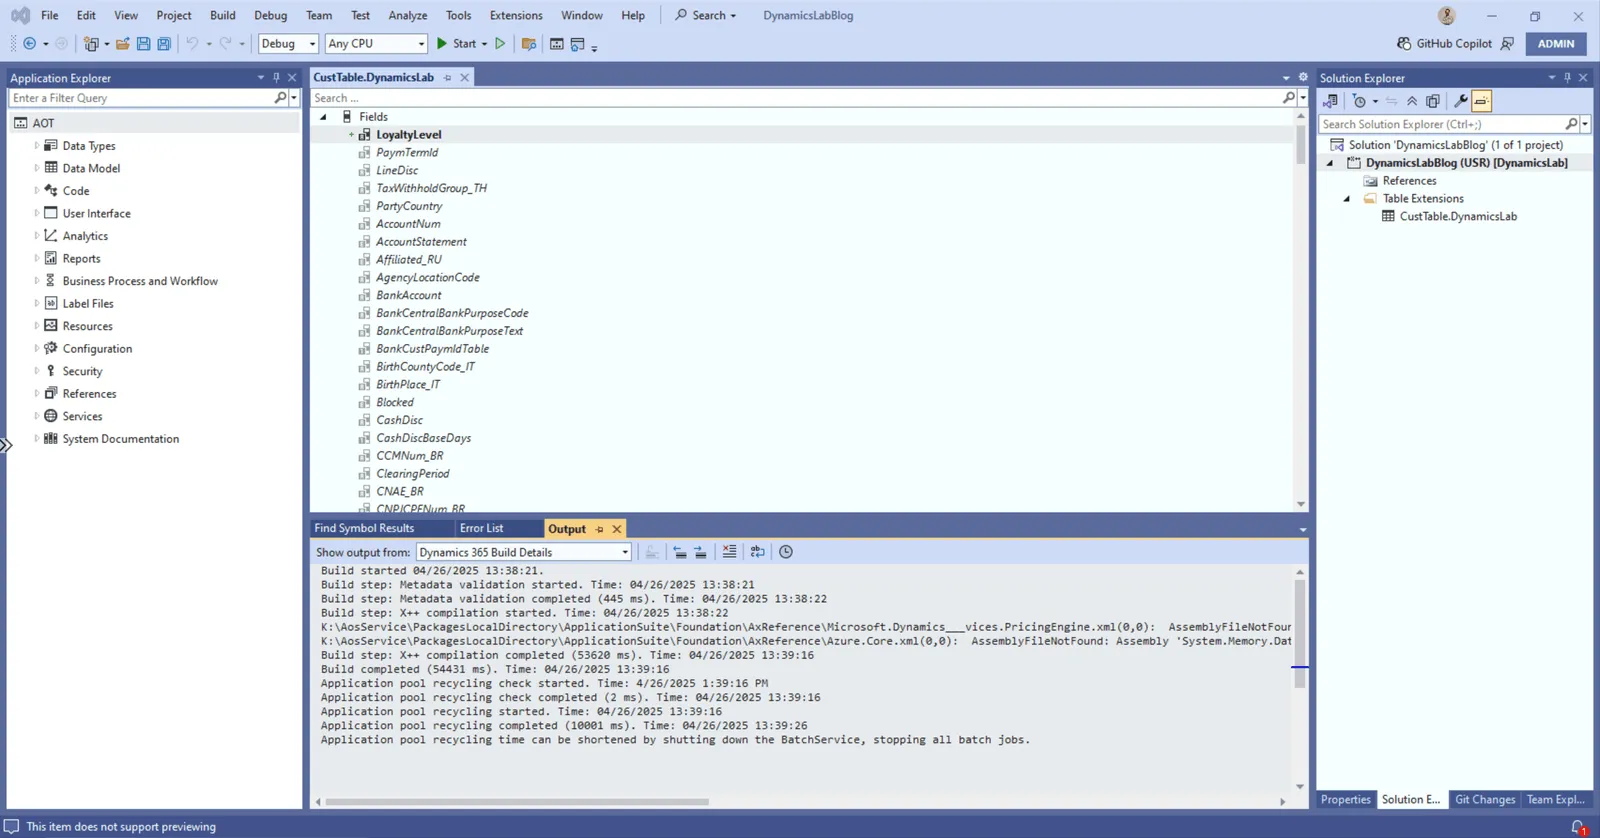Toggle auto hide pin on Application Explorer
This screenshot has height=838, width=1600.
277,77
